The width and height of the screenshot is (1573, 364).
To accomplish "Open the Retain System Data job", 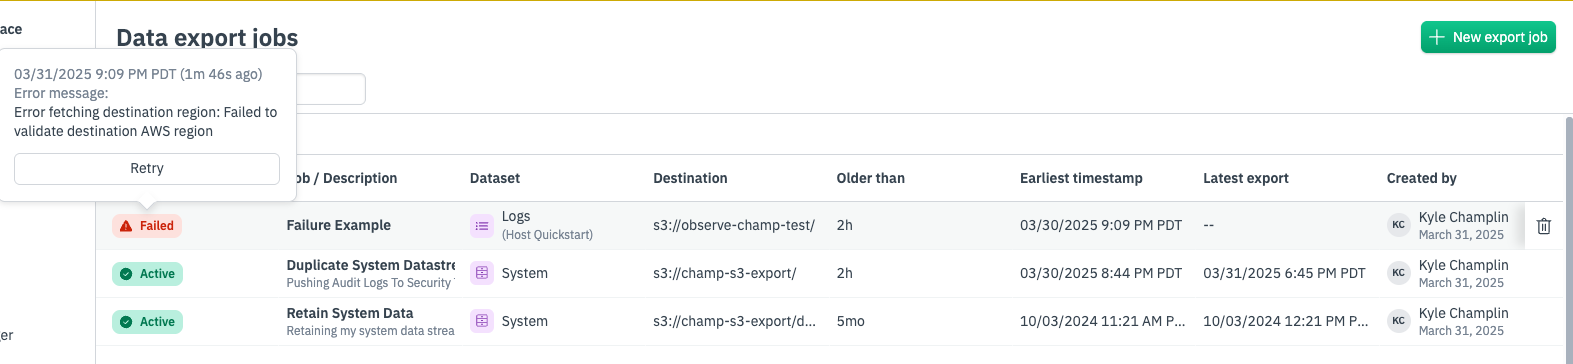I will (350, 313).
